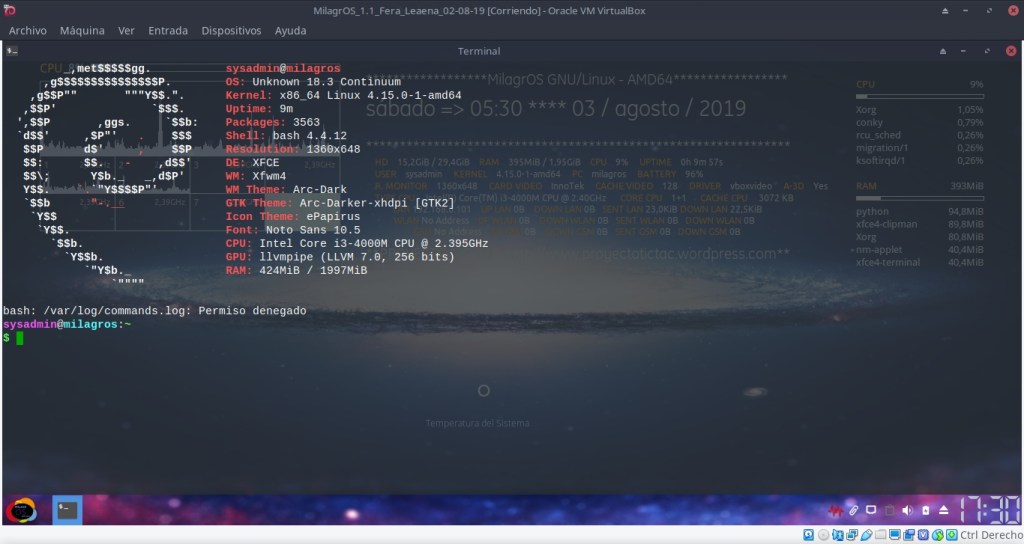Open the Máquina menu
The image size is (1024, 544).
click(x=82, y=31)
